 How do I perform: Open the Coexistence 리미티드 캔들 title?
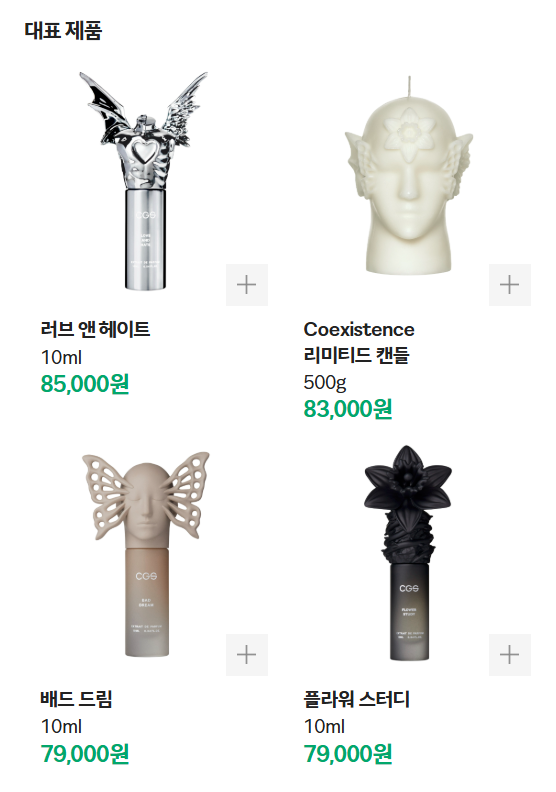pyautogui.click(x=359, y=342)
